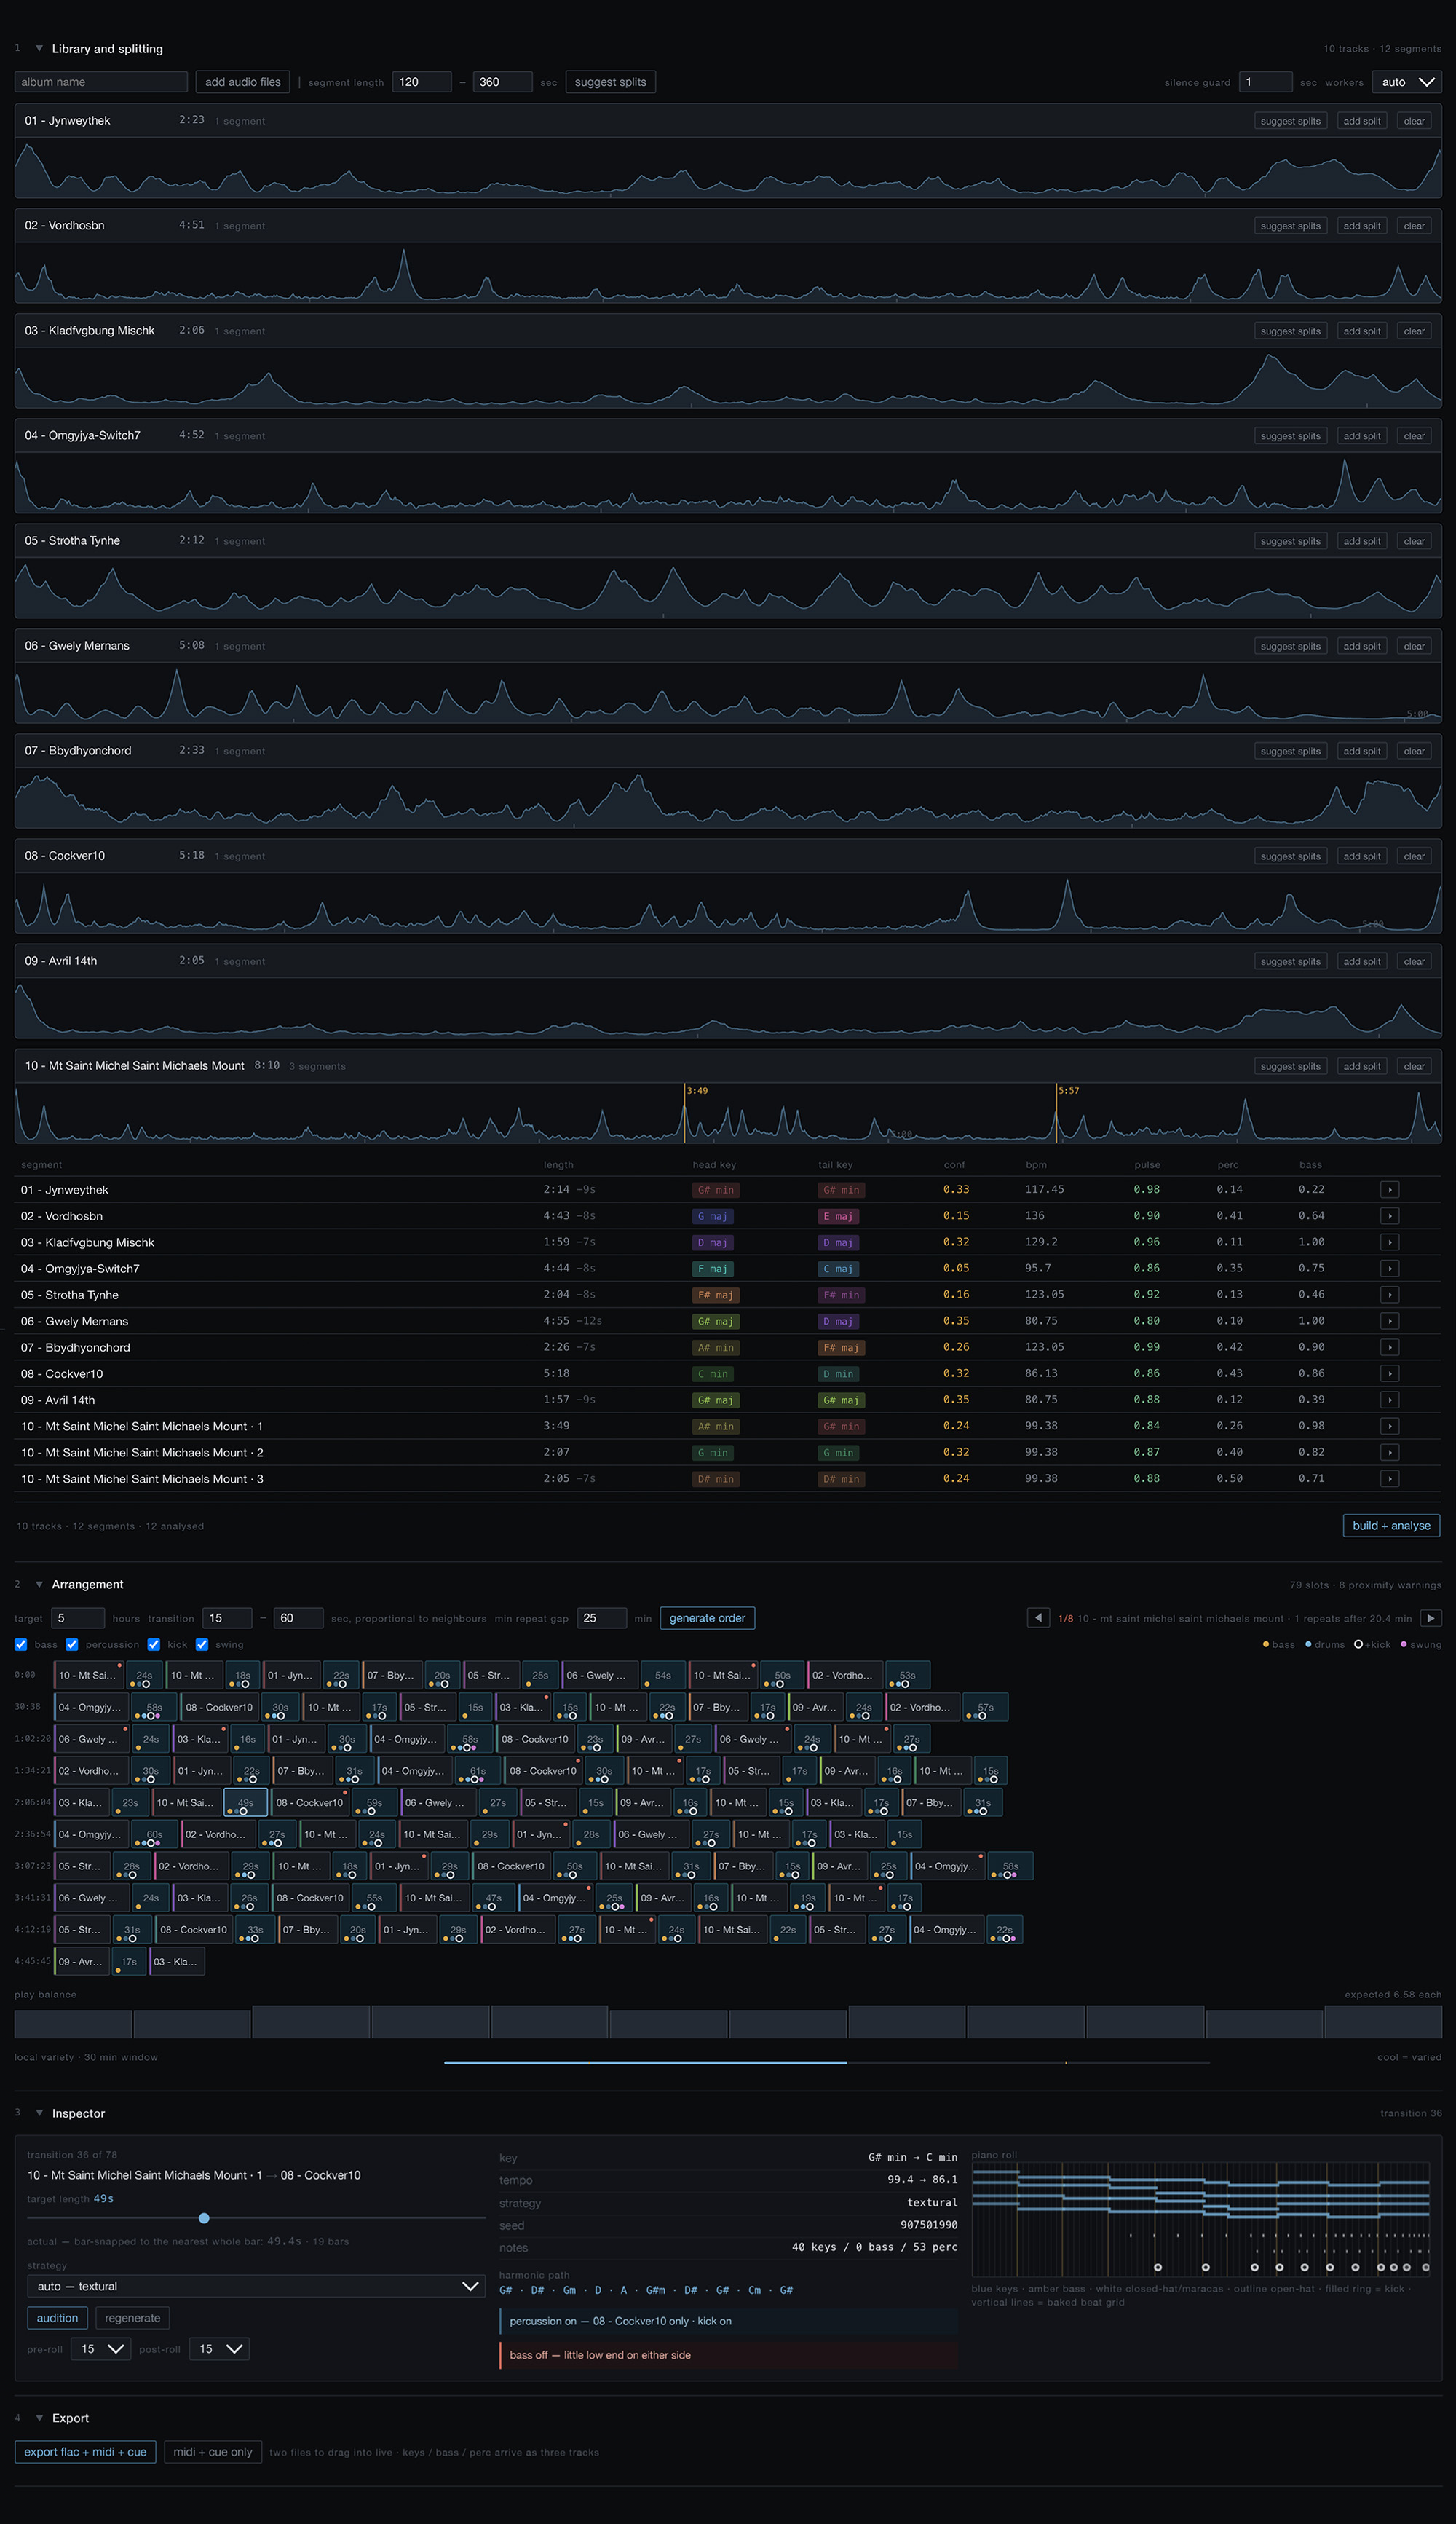Click the 5:57 split marker on track 10
Viewport: 1456px width, 2524px height.
[1057, 1113]
